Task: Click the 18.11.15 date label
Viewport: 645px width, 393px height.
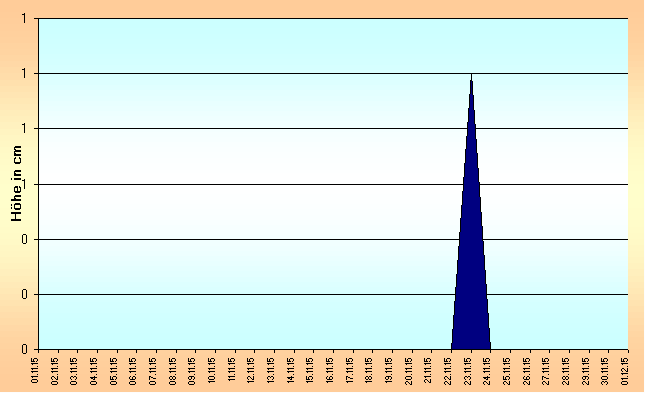Action: [x=369, y=370]
